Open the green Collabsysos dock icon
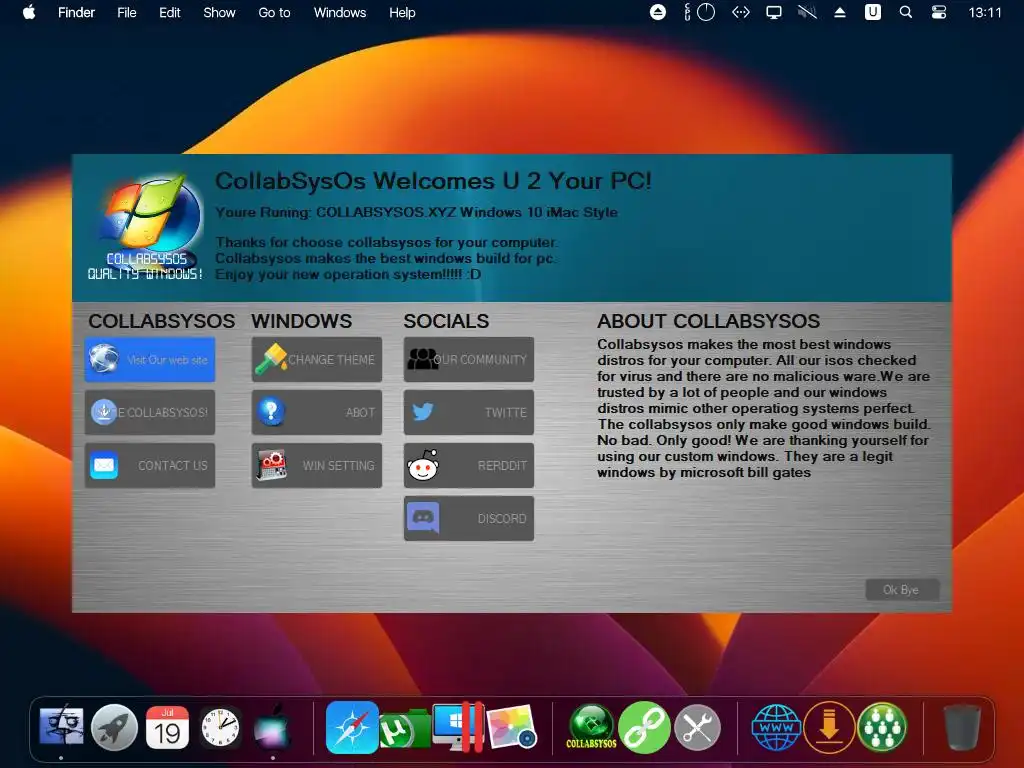 pos(592,726)
